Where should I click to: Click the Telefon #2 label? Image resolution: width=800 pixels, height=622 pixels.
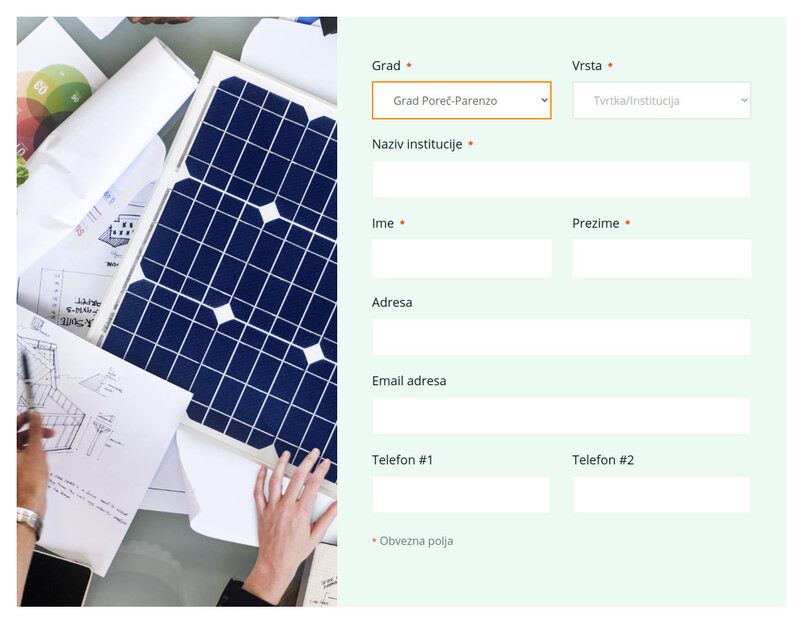coord(603,460)
